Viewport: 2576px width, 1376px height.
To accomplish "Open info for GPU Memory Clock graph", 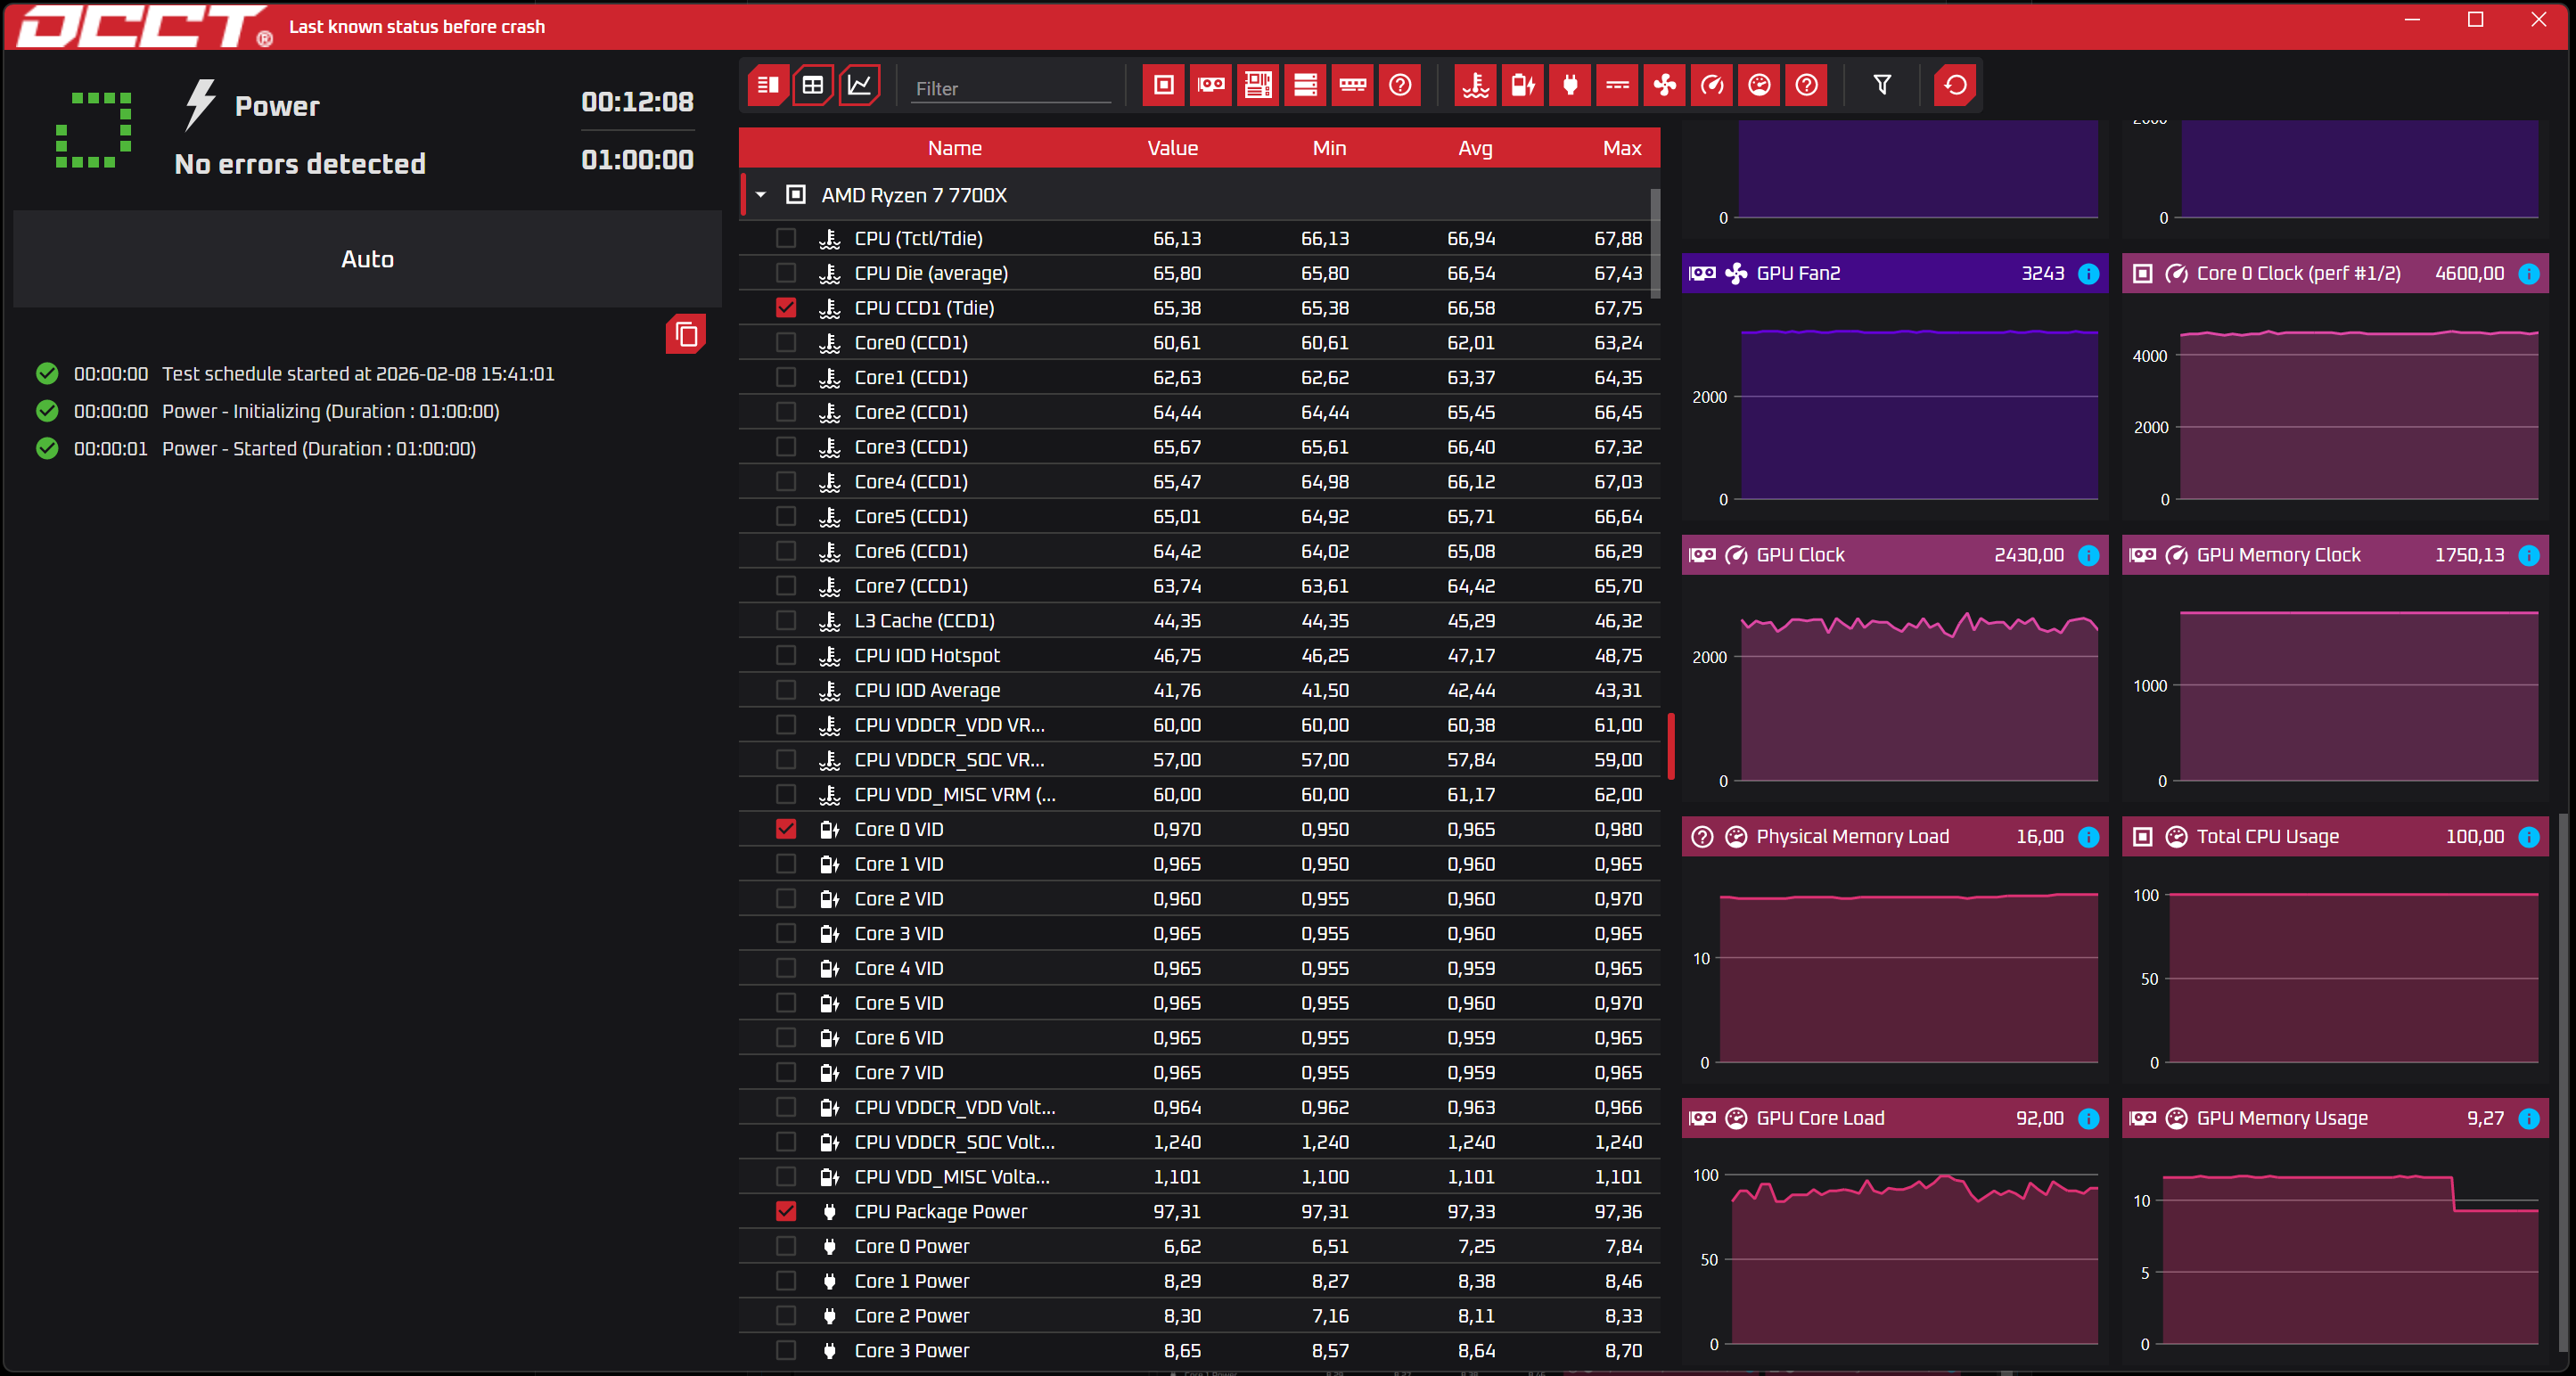I will (x=2529, y=555).
